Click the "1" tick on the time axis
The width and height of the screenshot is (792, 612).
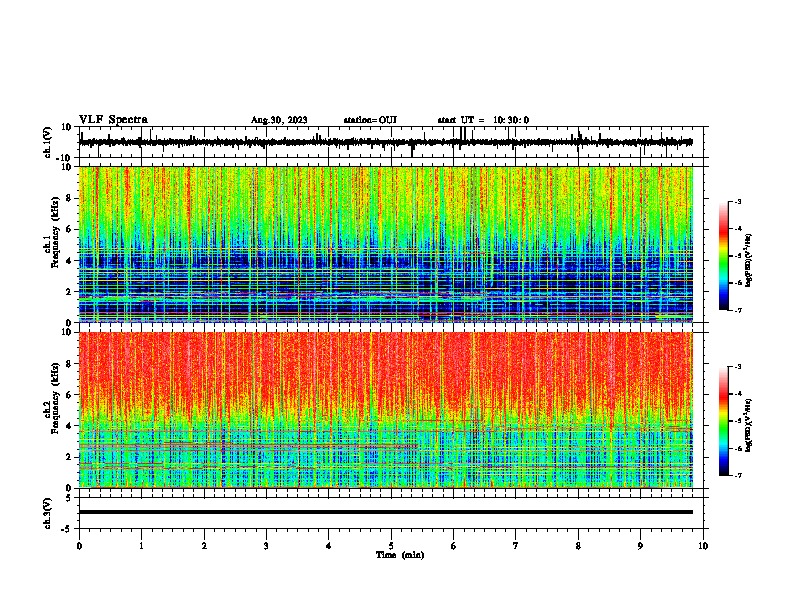tap(141, 546)
